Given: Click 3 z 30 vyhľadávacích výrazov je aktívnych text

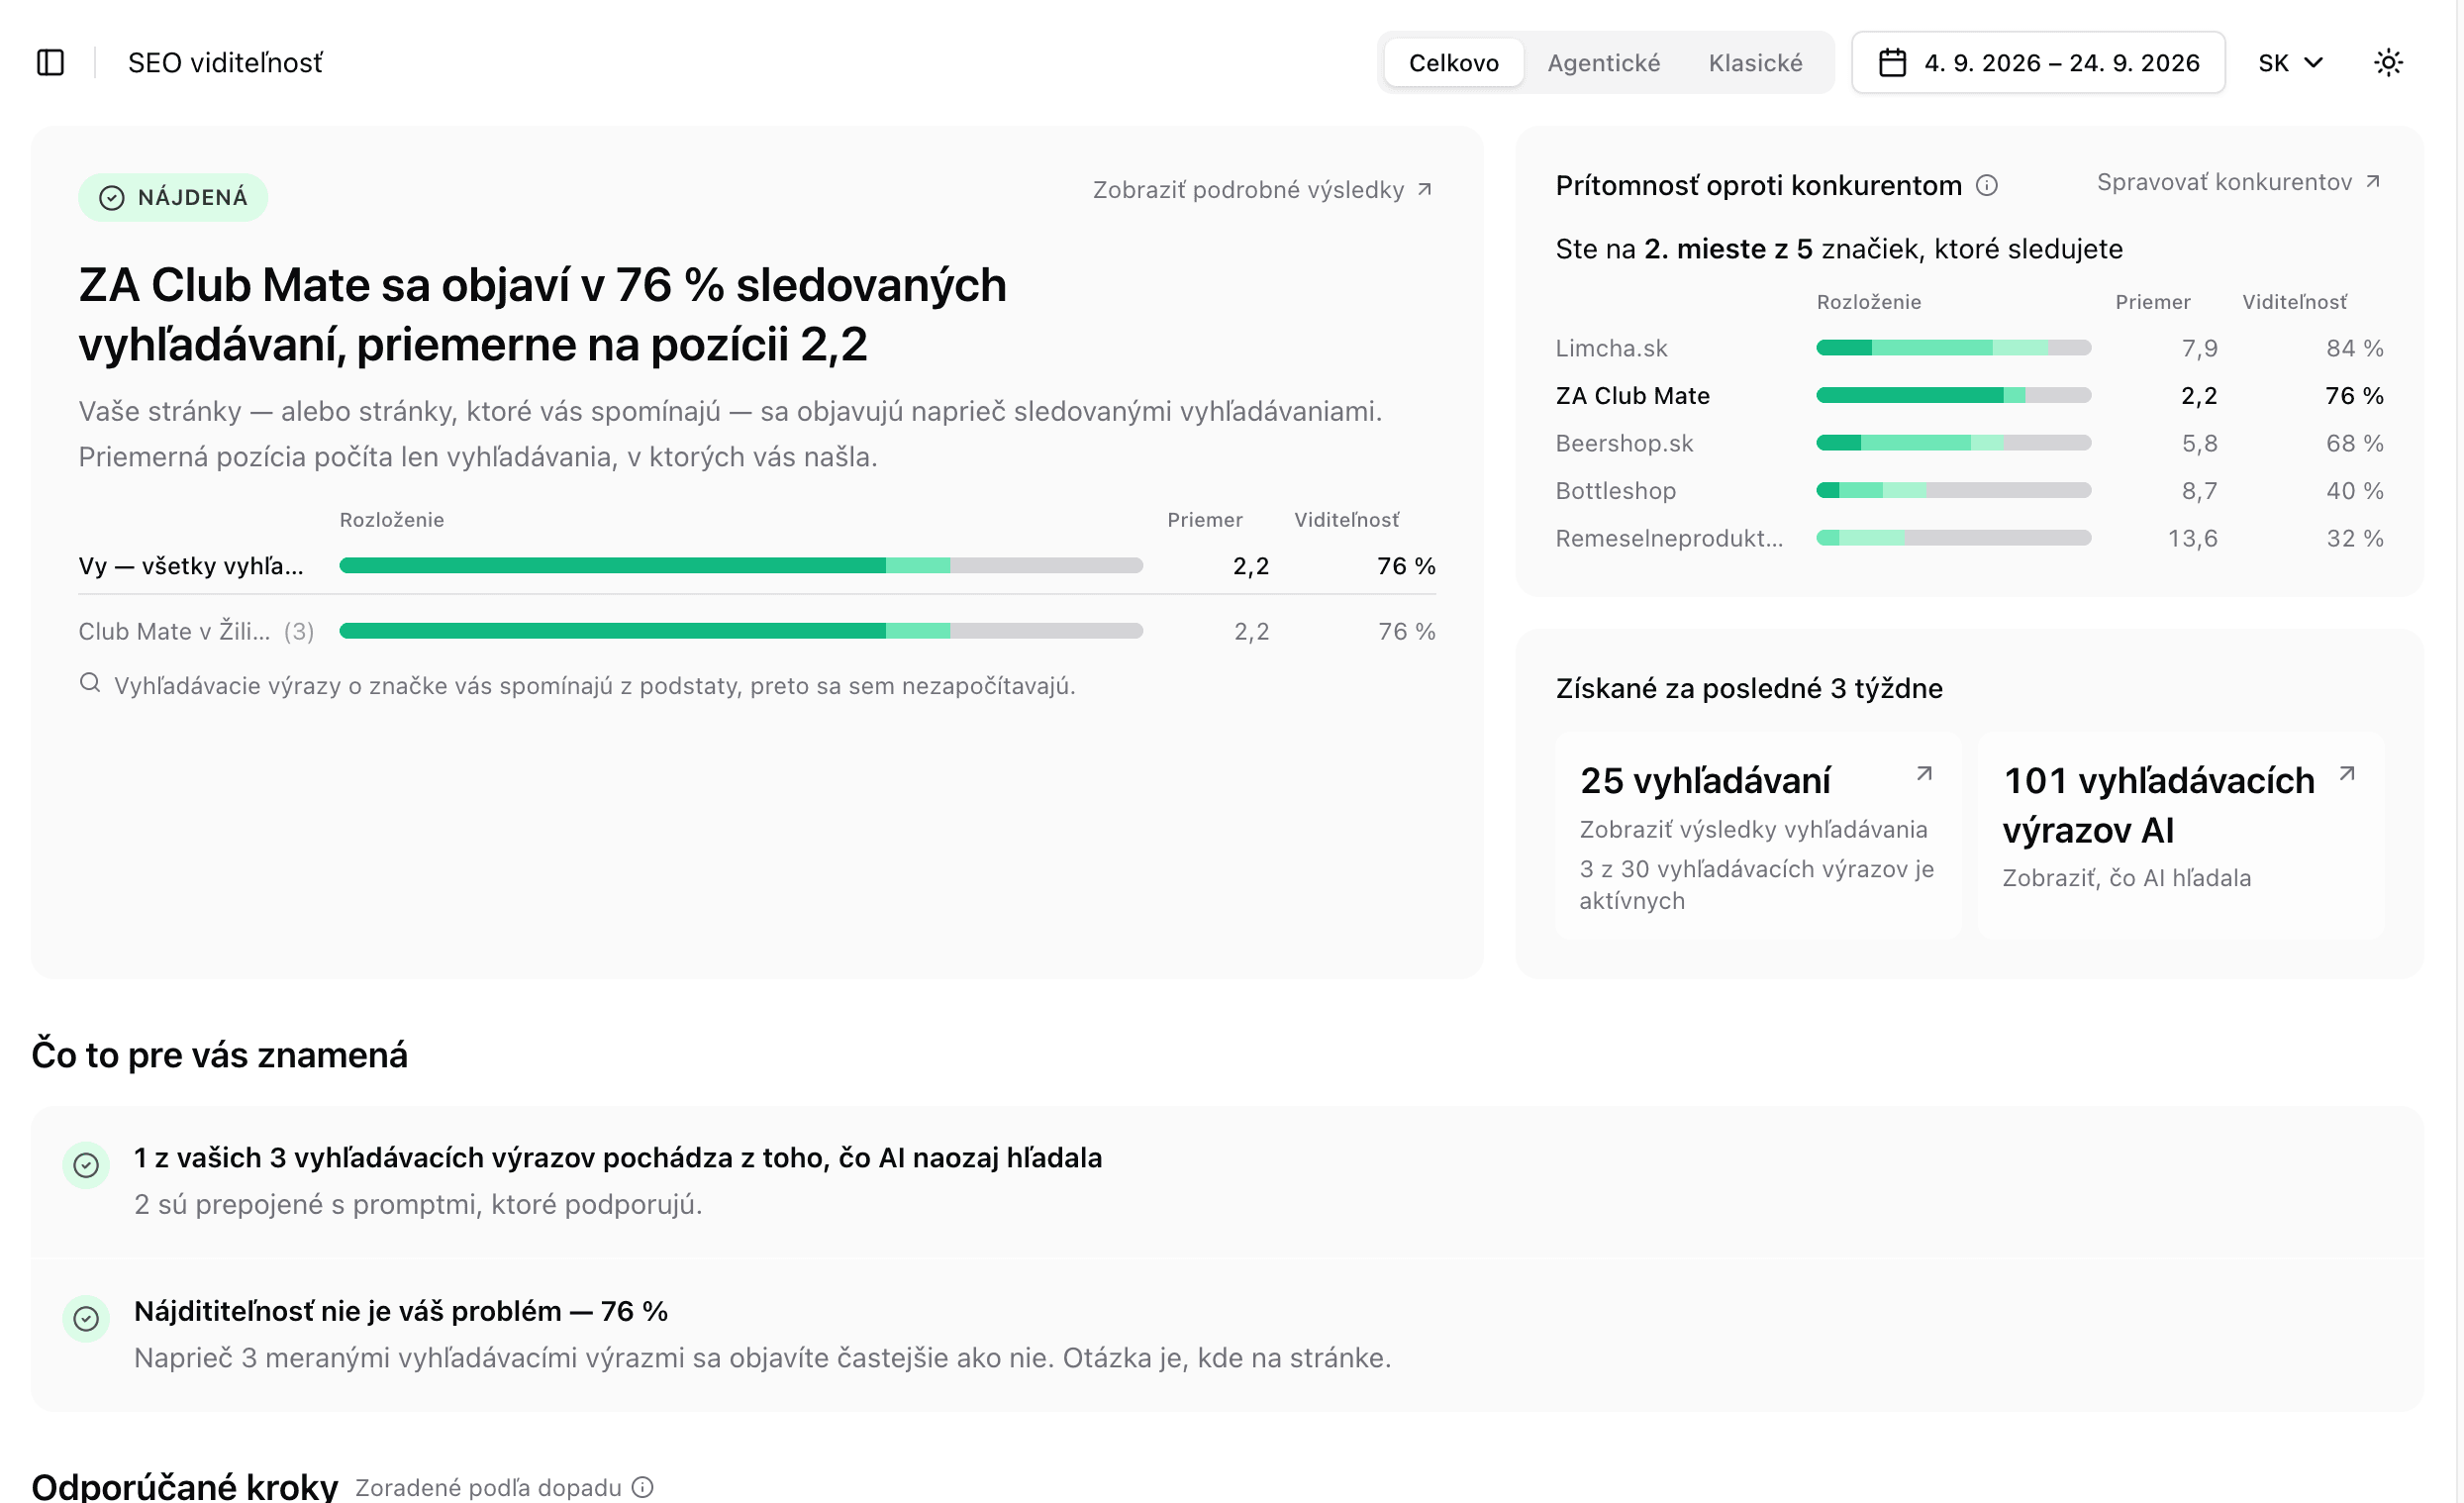Looking at the screenshot, I should click(1756, 885).
